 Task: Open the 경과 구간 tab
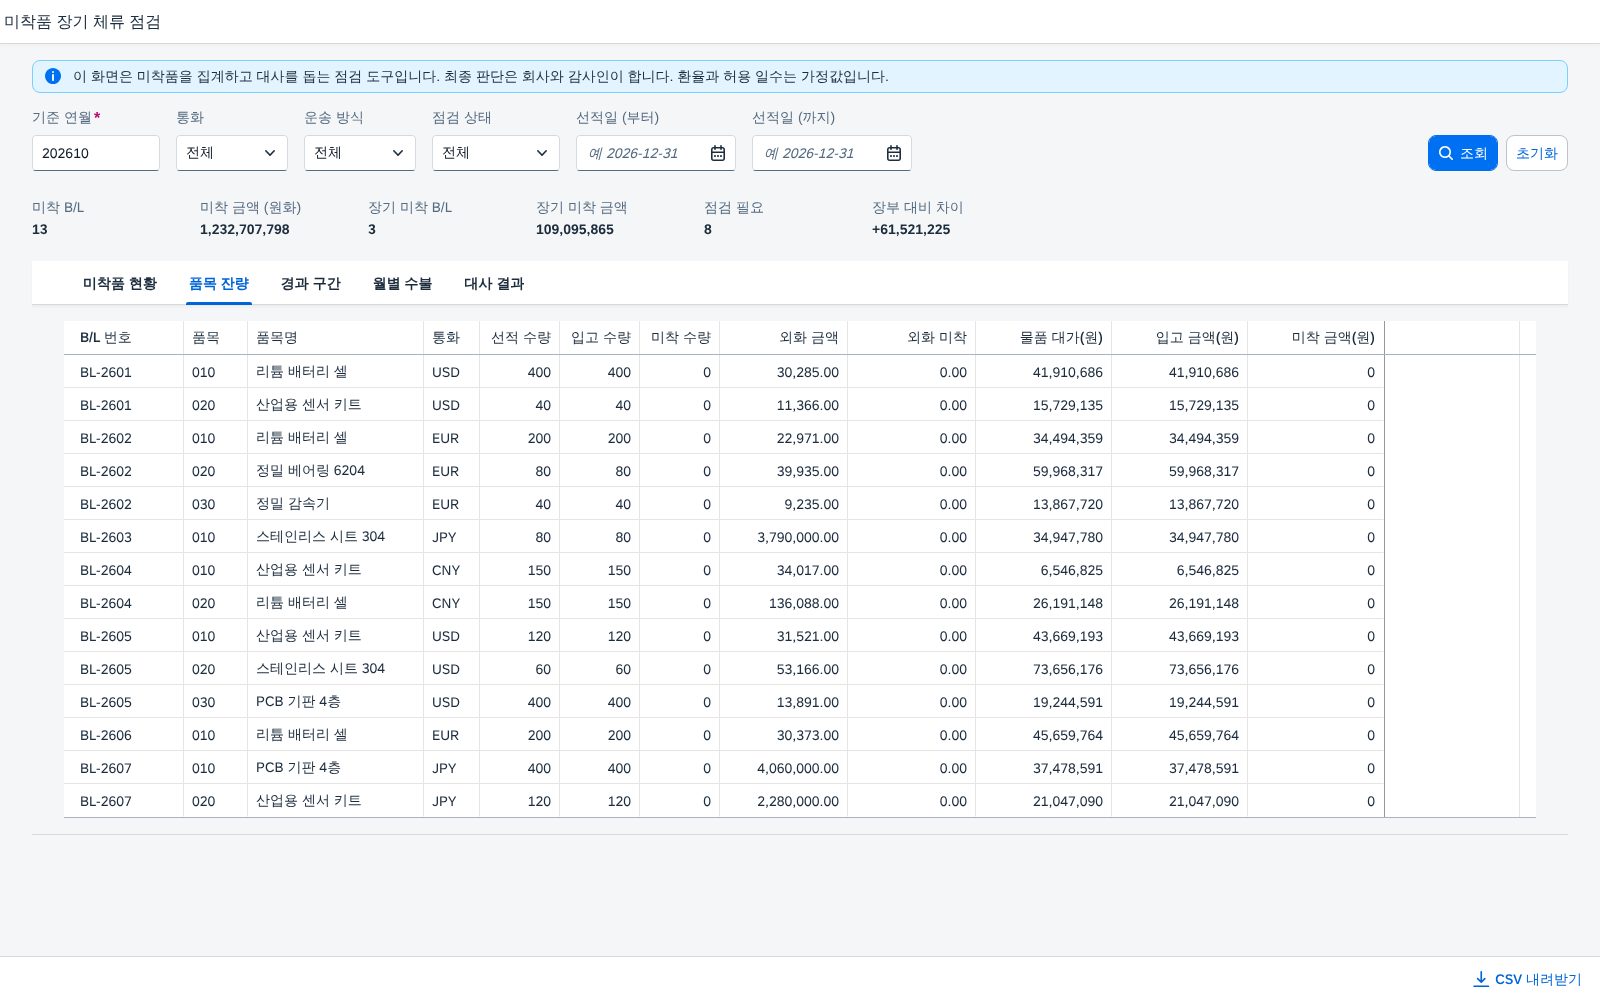(311, 284)
